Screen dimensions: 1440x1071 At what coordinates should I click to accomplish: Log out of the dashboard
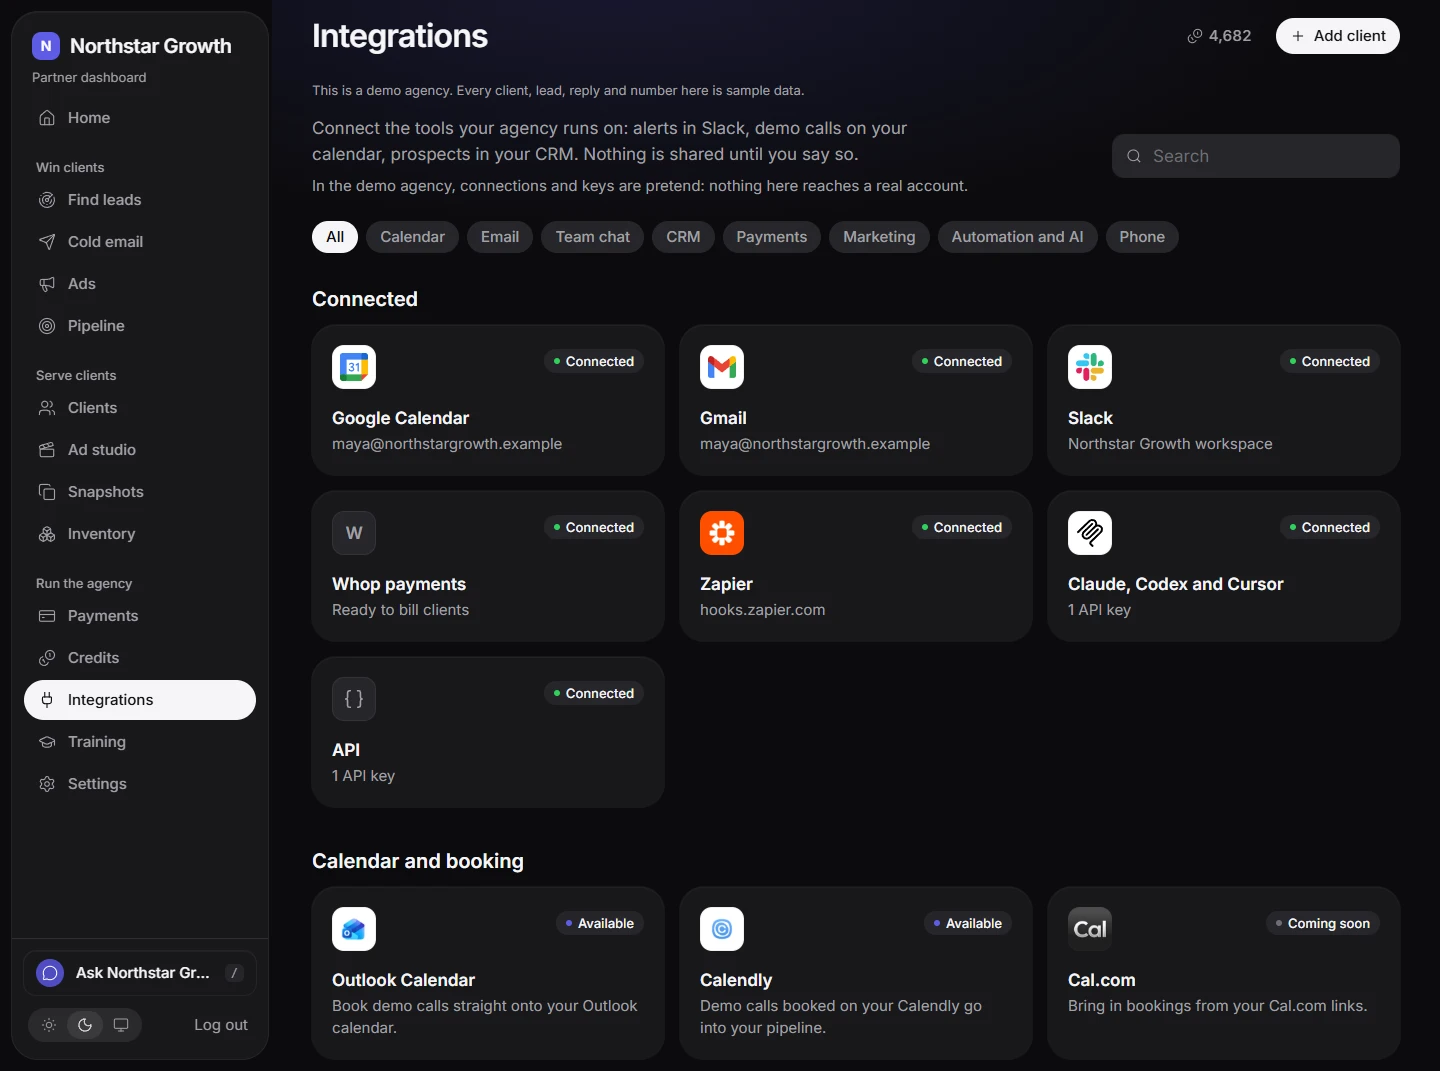[221, 1025]
